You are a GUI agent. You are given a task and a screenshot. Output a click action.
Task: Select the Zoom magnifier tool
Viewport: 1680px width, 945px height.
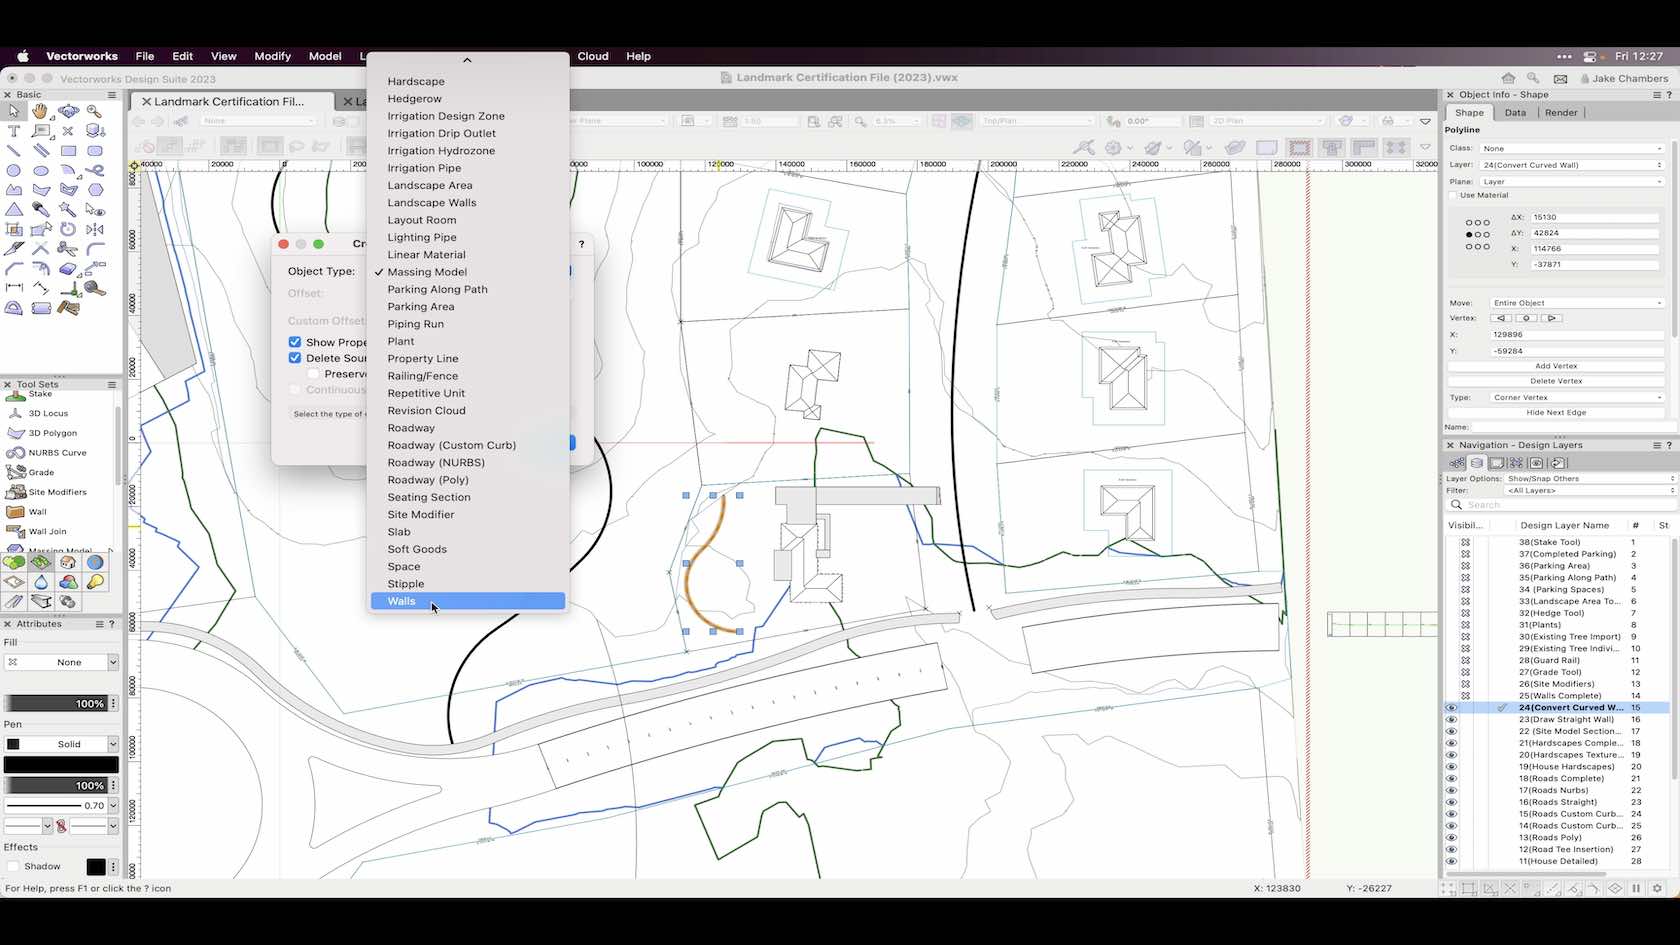click(95, 111)
